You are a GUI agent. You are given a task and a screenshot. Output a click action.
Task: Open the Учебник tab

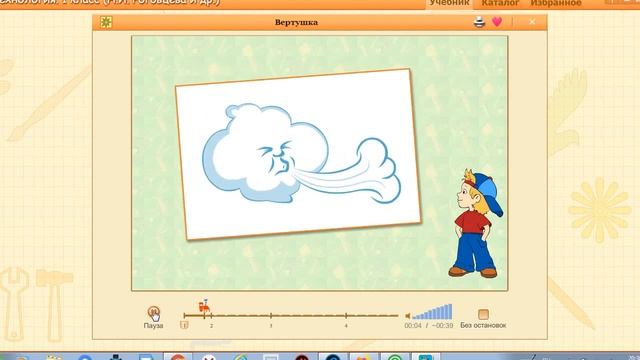[449, 3]
